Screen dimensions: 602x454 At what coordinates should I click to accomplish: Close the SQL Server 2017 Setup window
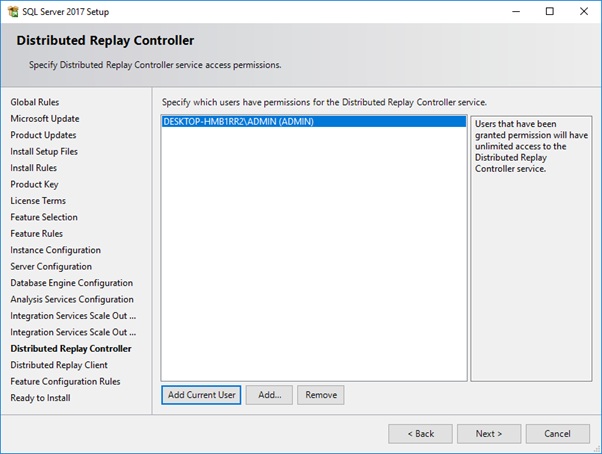584,12
